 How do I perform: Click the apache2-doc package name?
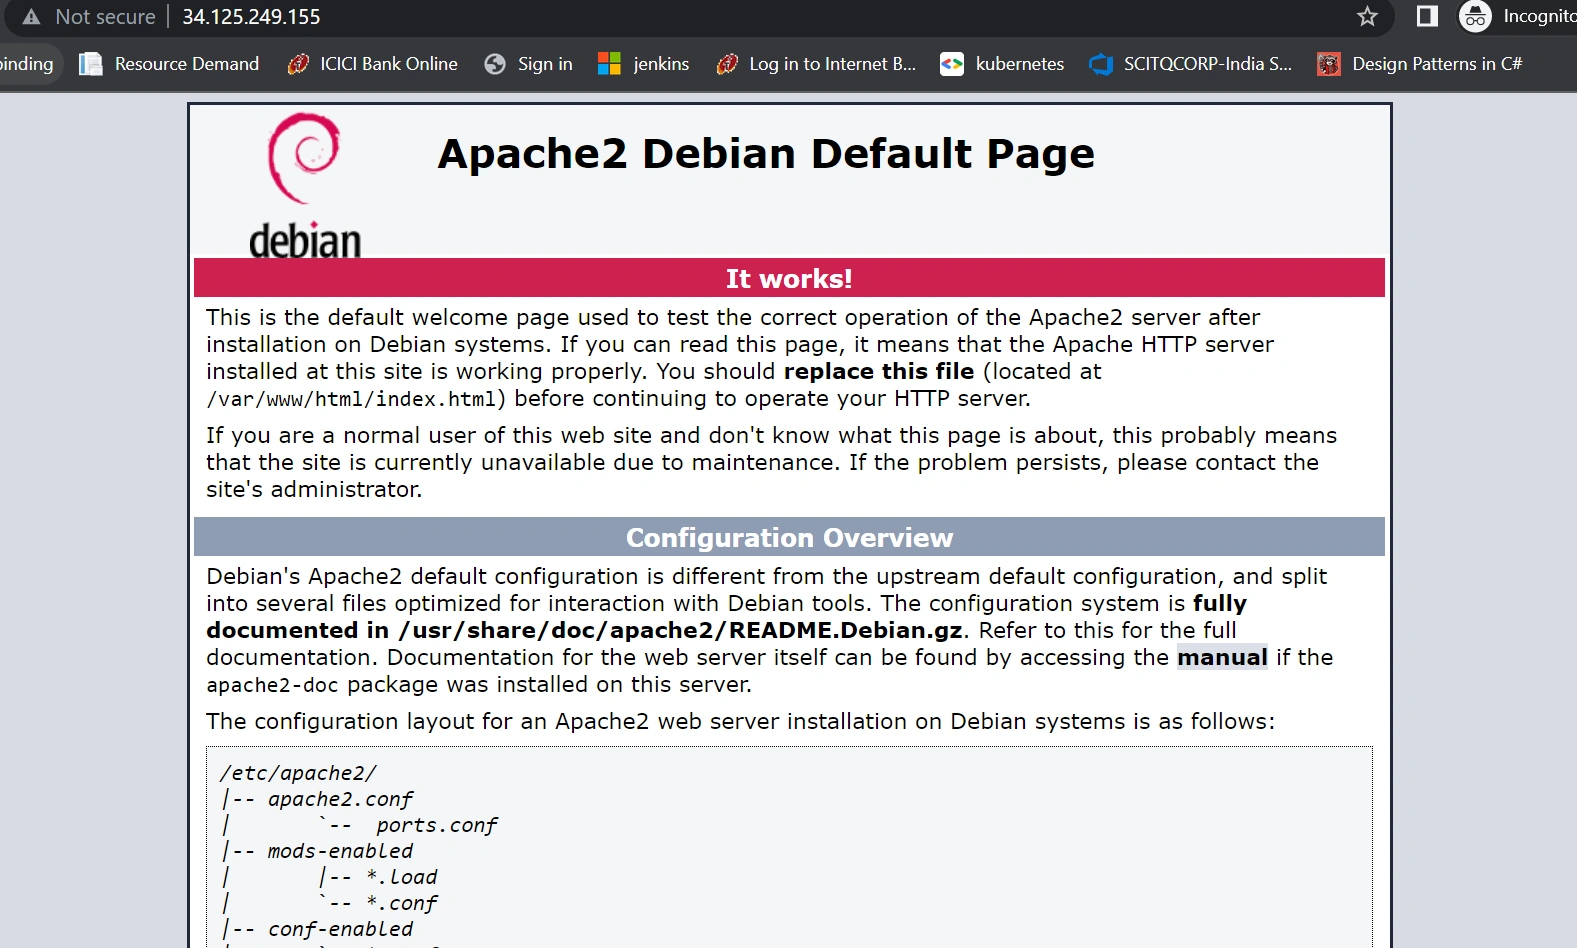point(272,685)
